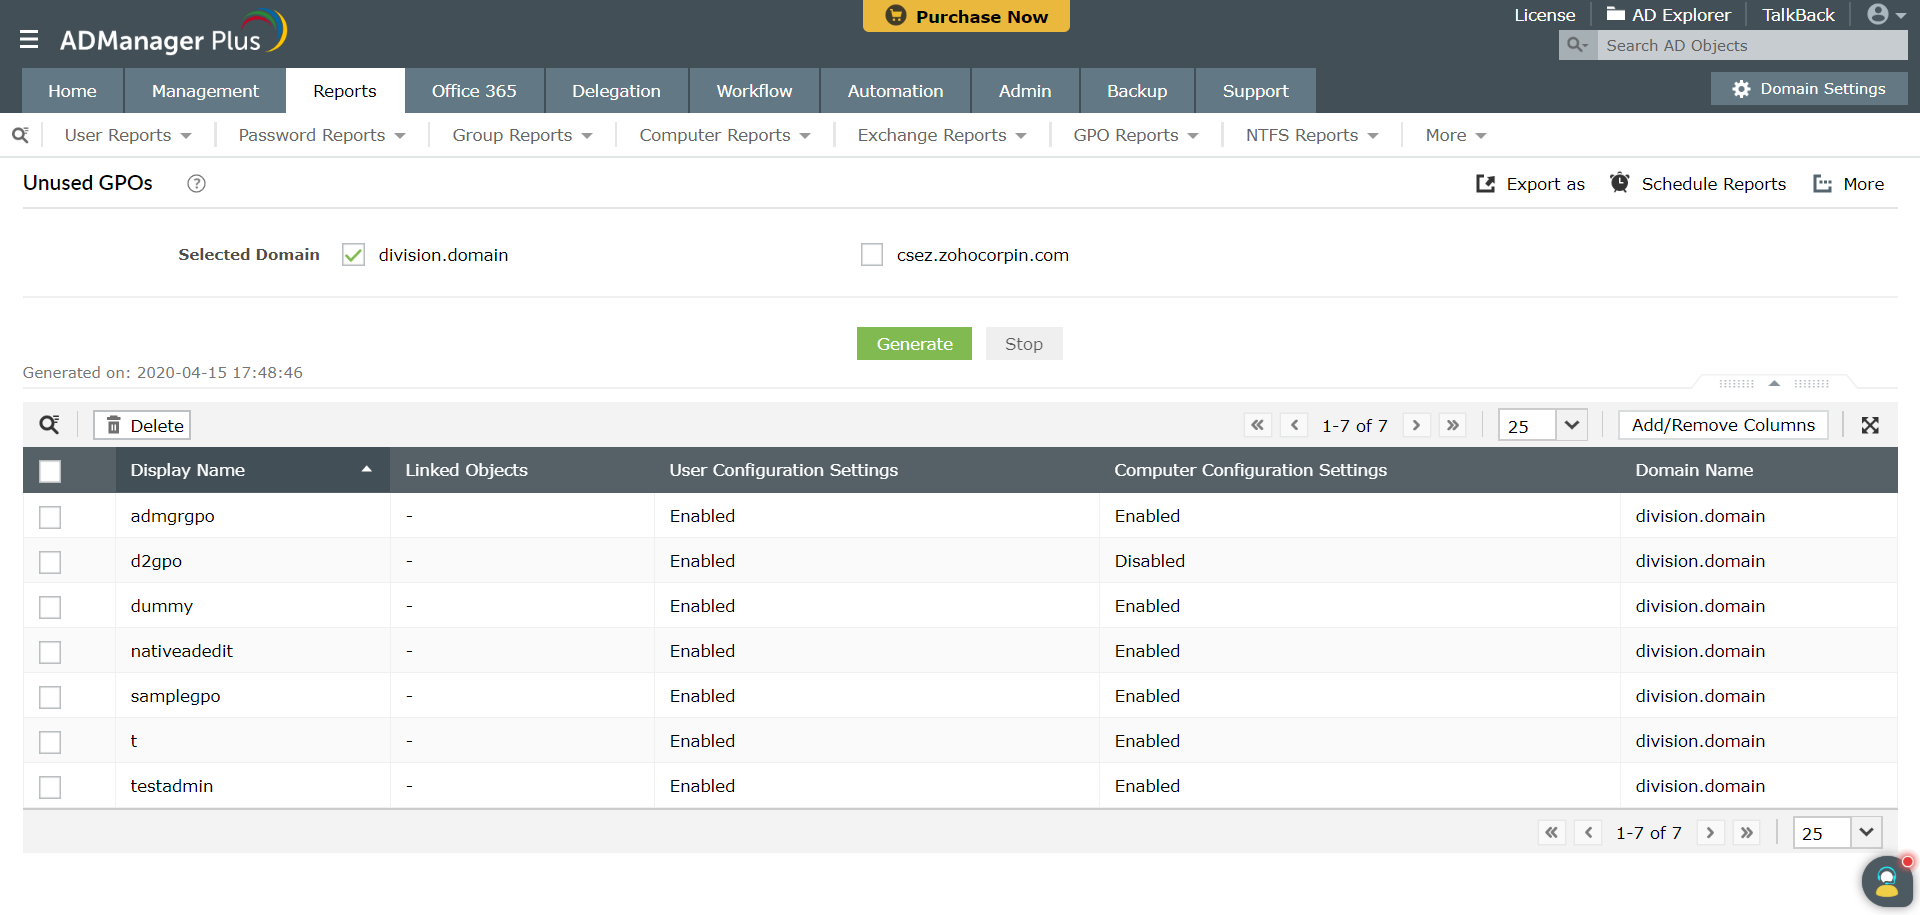Click Export as
This screenshot has height=915, width=1920.
coord(1531,184)
